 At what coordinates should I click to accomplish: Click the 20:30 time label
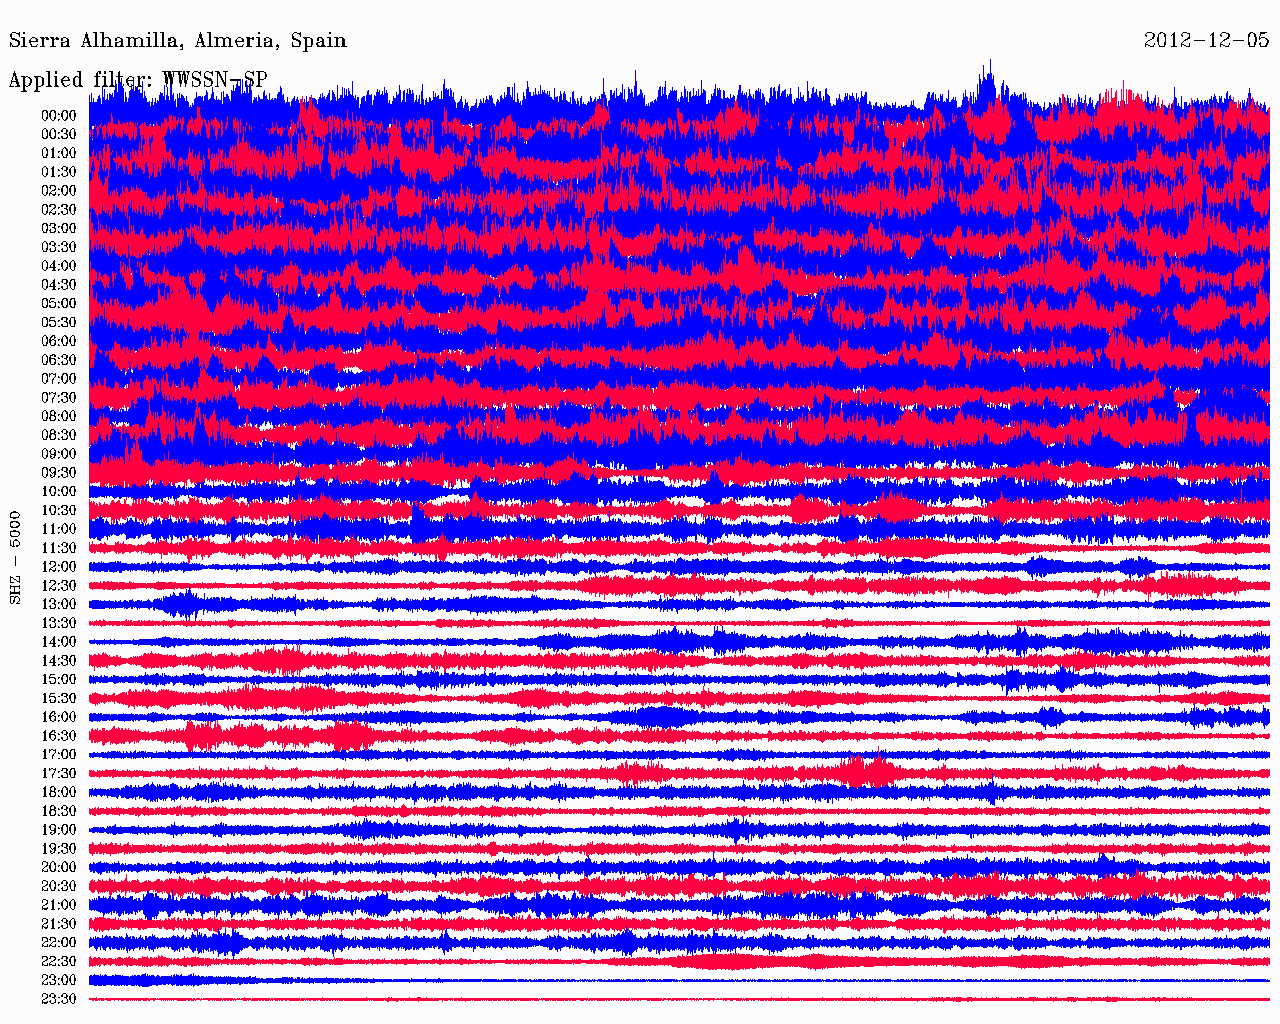[x=59, y=887]
